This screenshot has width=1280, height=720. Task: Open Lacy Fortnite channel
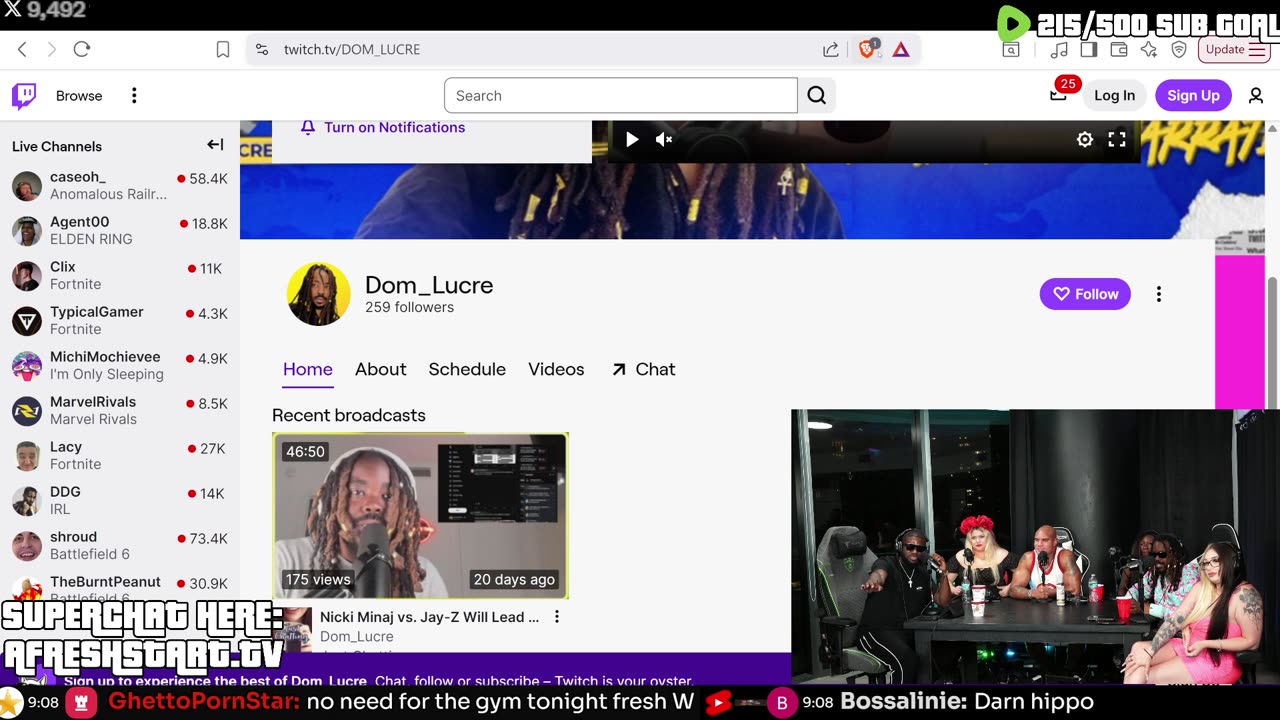pyautogui.click(x=120, y=455)
